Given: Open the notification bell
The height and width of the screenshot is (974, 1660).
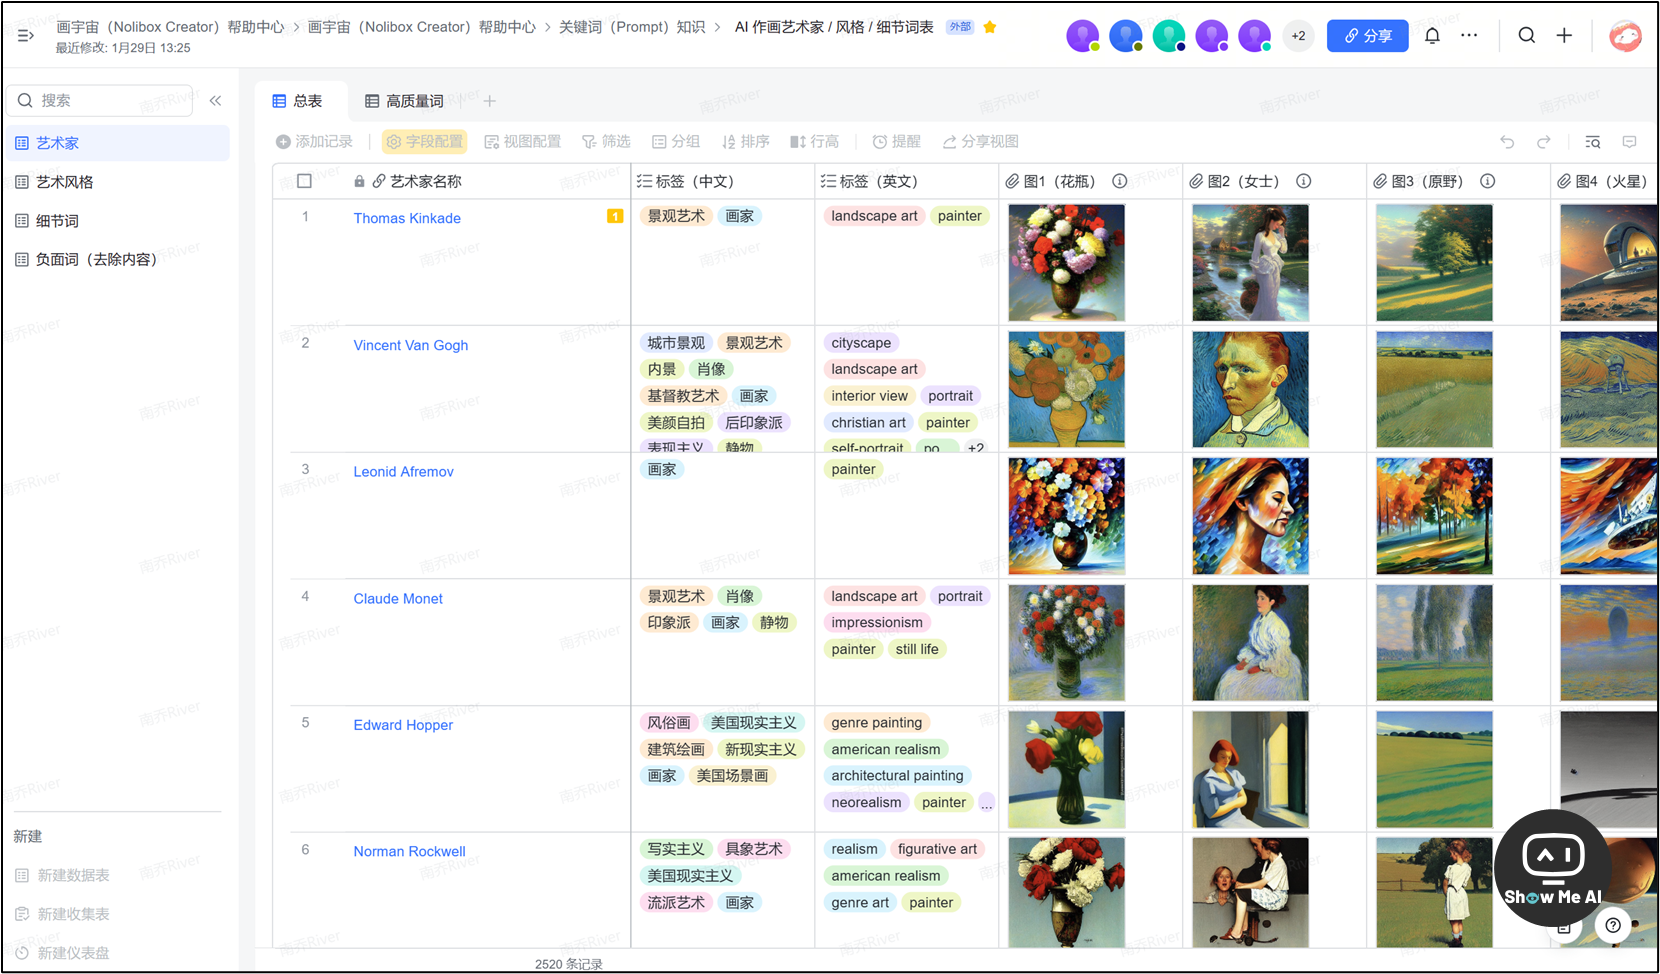Looking at the screenshot, I should point(1432,35).
